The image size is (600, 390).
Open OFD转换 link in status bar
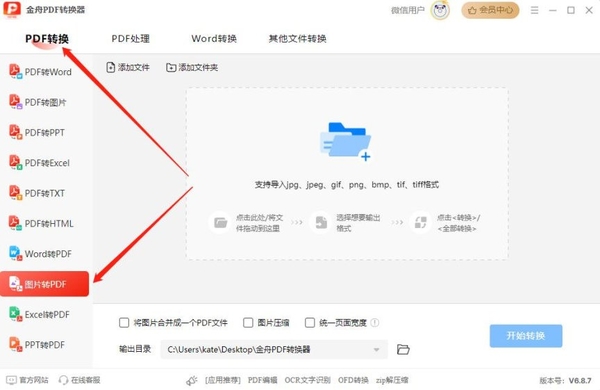(353, 380)
